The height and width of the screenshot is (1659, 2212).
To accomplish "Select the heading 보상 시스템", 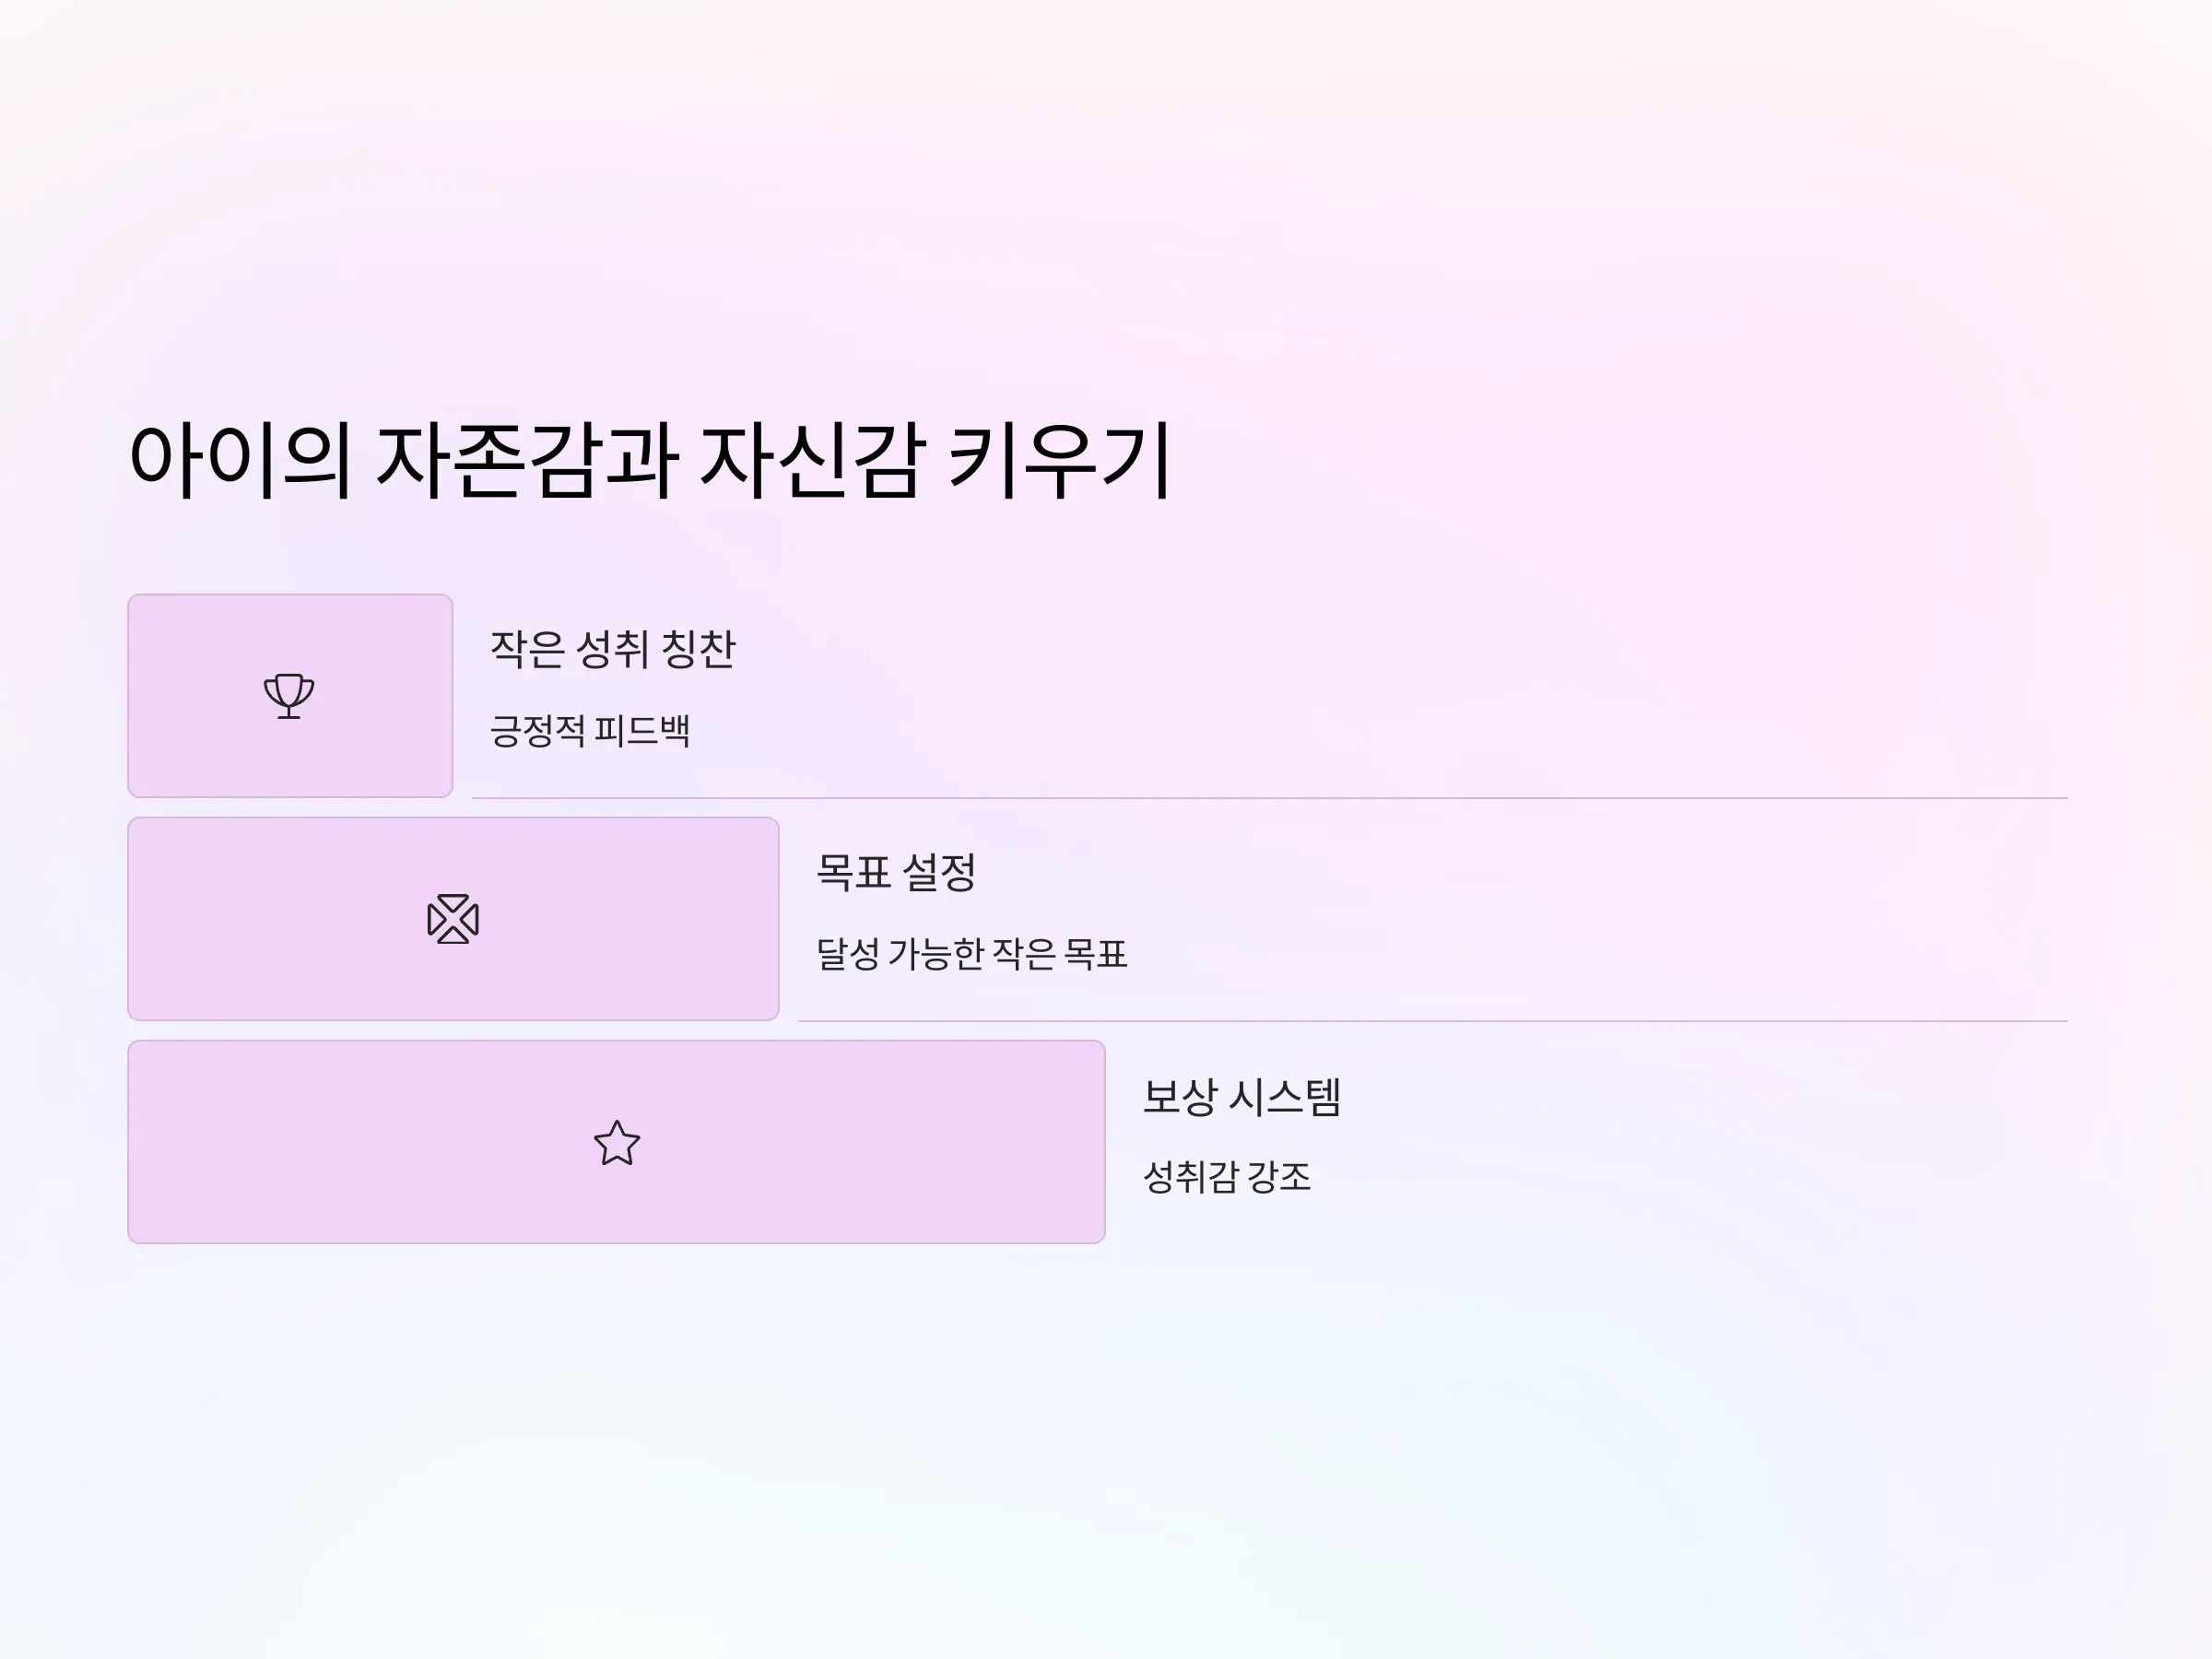I will click(1242, 1096).
